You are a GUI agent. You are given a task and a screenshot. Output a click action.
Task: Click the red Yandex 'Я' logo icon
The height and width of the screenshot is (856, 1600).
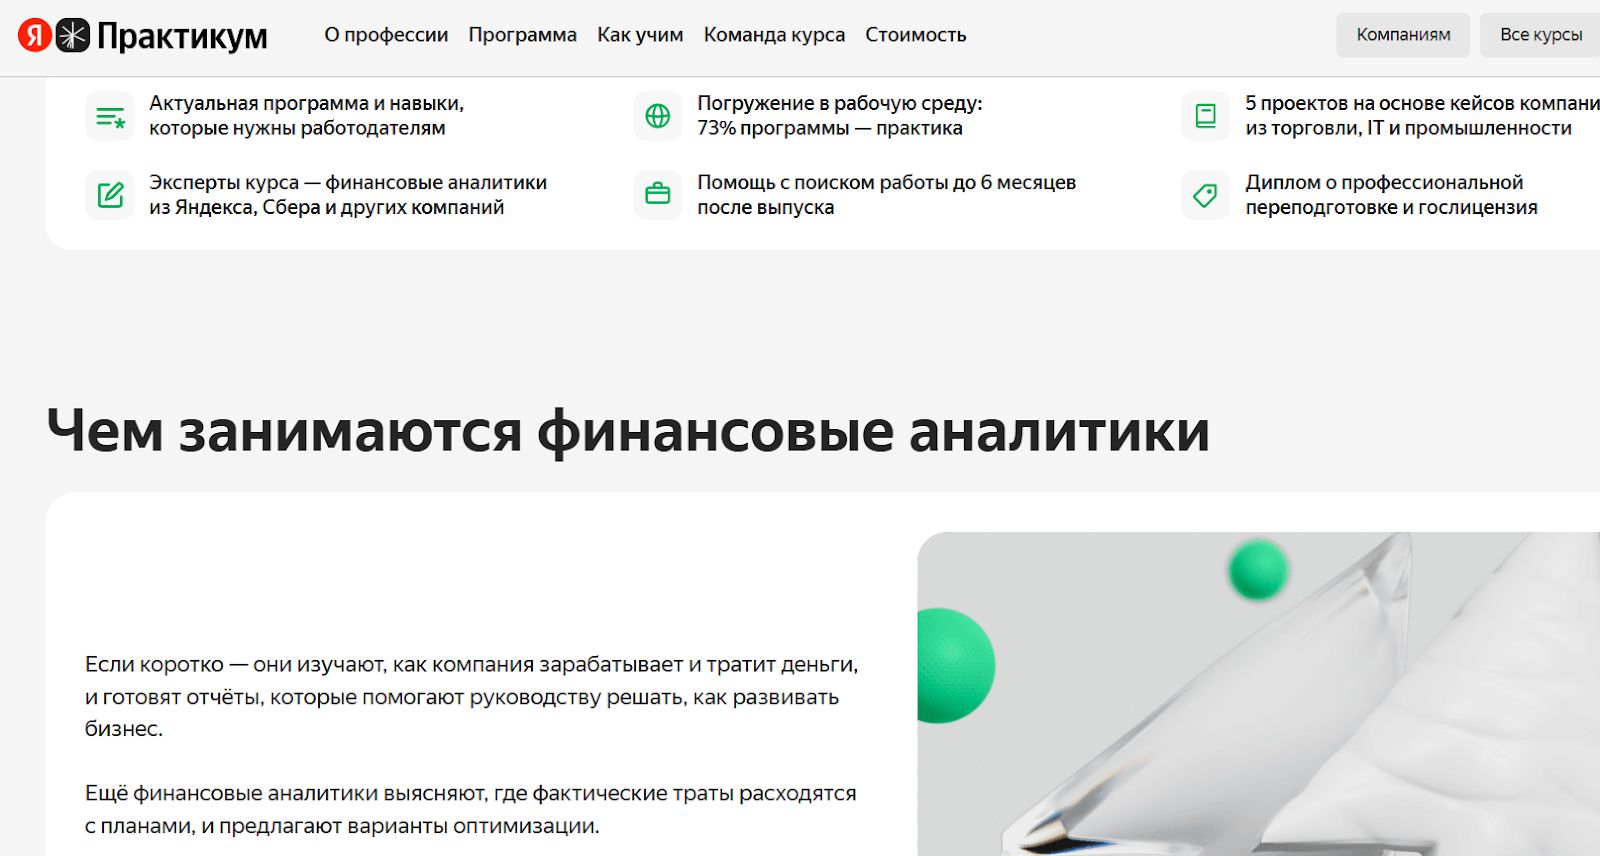[x=35, y=35]
